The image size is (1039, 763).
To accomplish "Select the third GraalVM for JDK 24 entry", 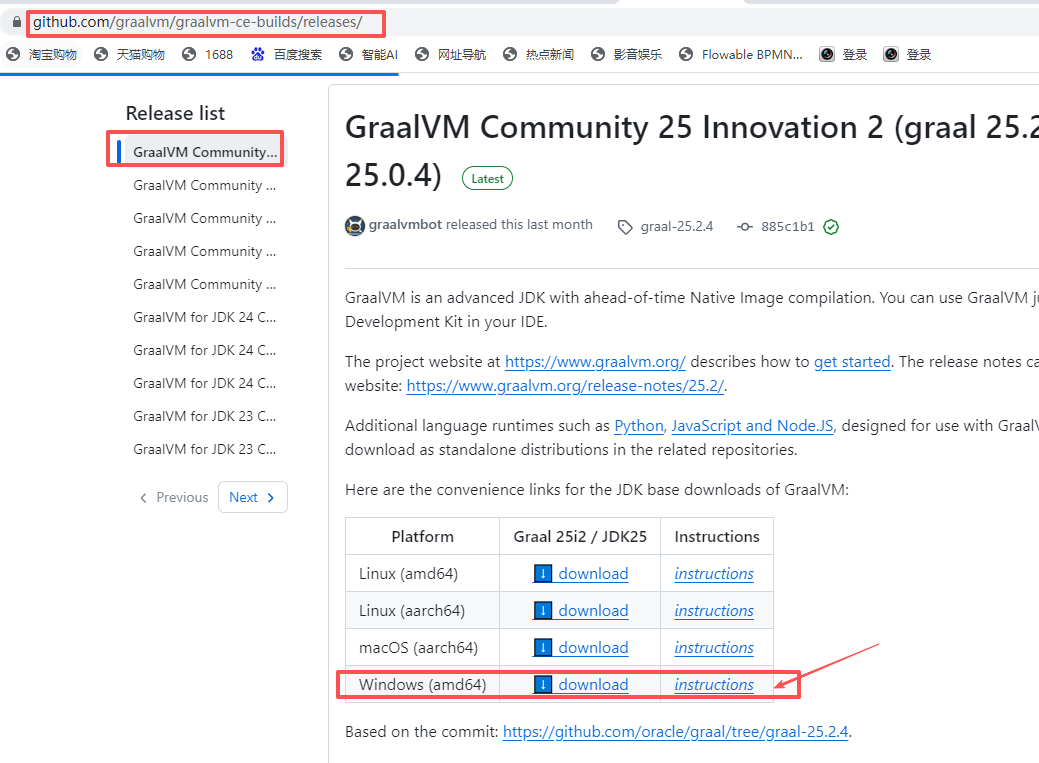I will pyautogui.click(x=204, y=383).
